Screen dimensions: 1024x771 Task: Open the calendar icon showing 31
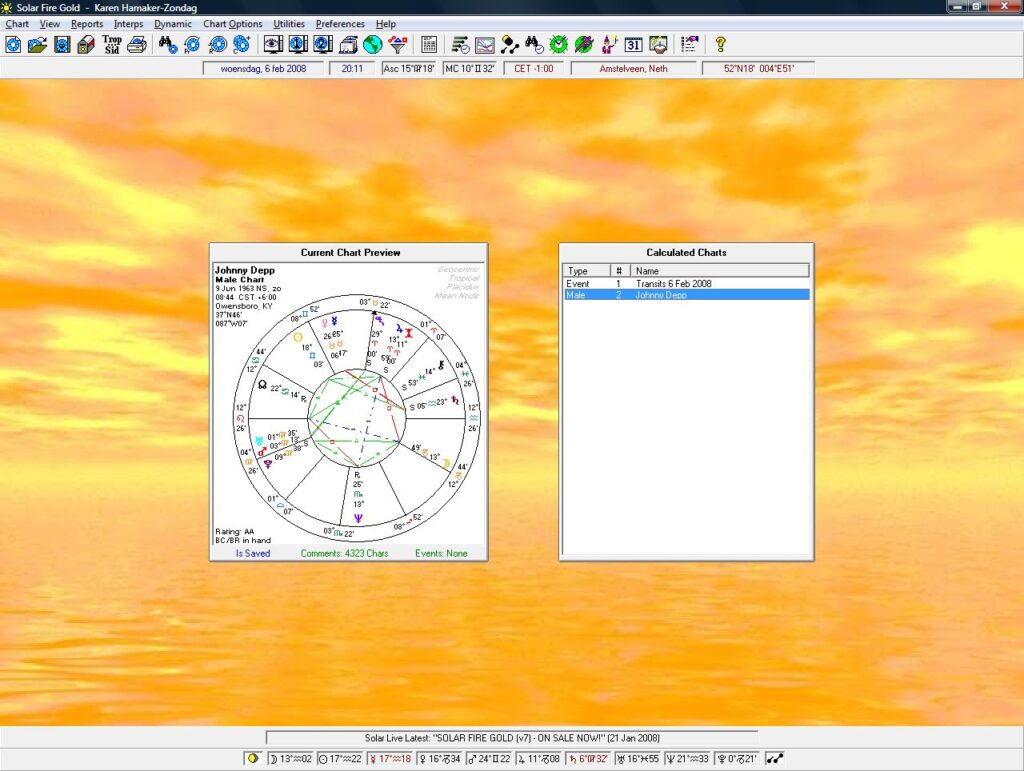(633, 44)
